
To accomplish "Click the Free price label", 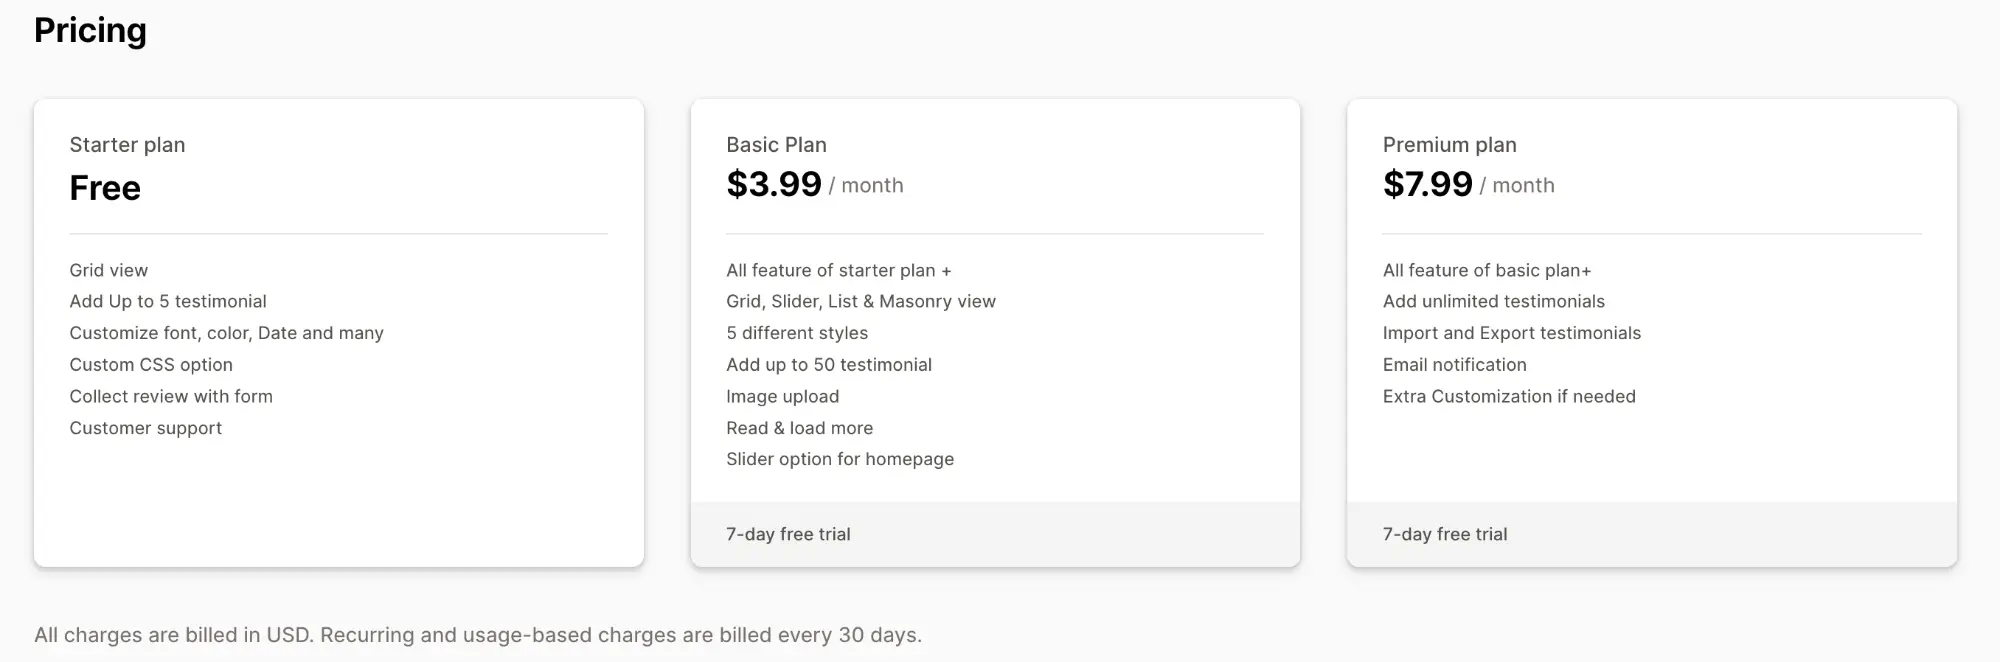I will click(105, 188).
